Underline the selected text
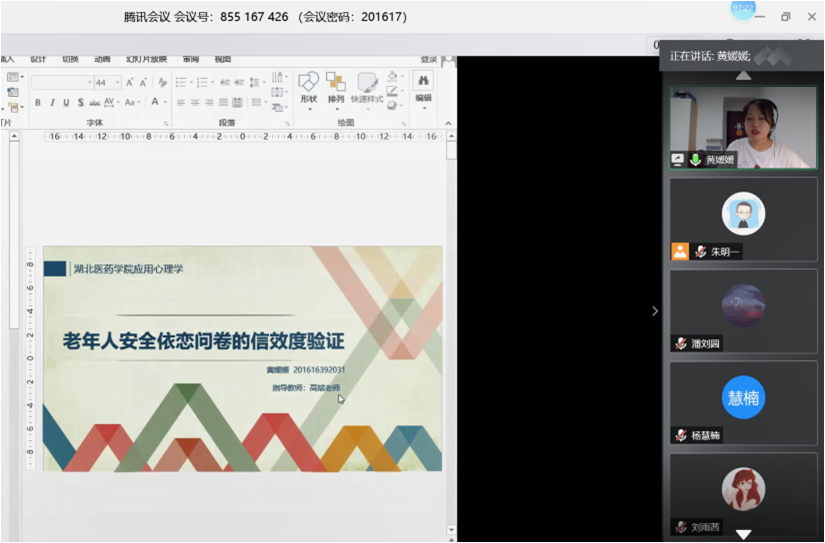This screenshot has width=825, height=543. point(66,102)
